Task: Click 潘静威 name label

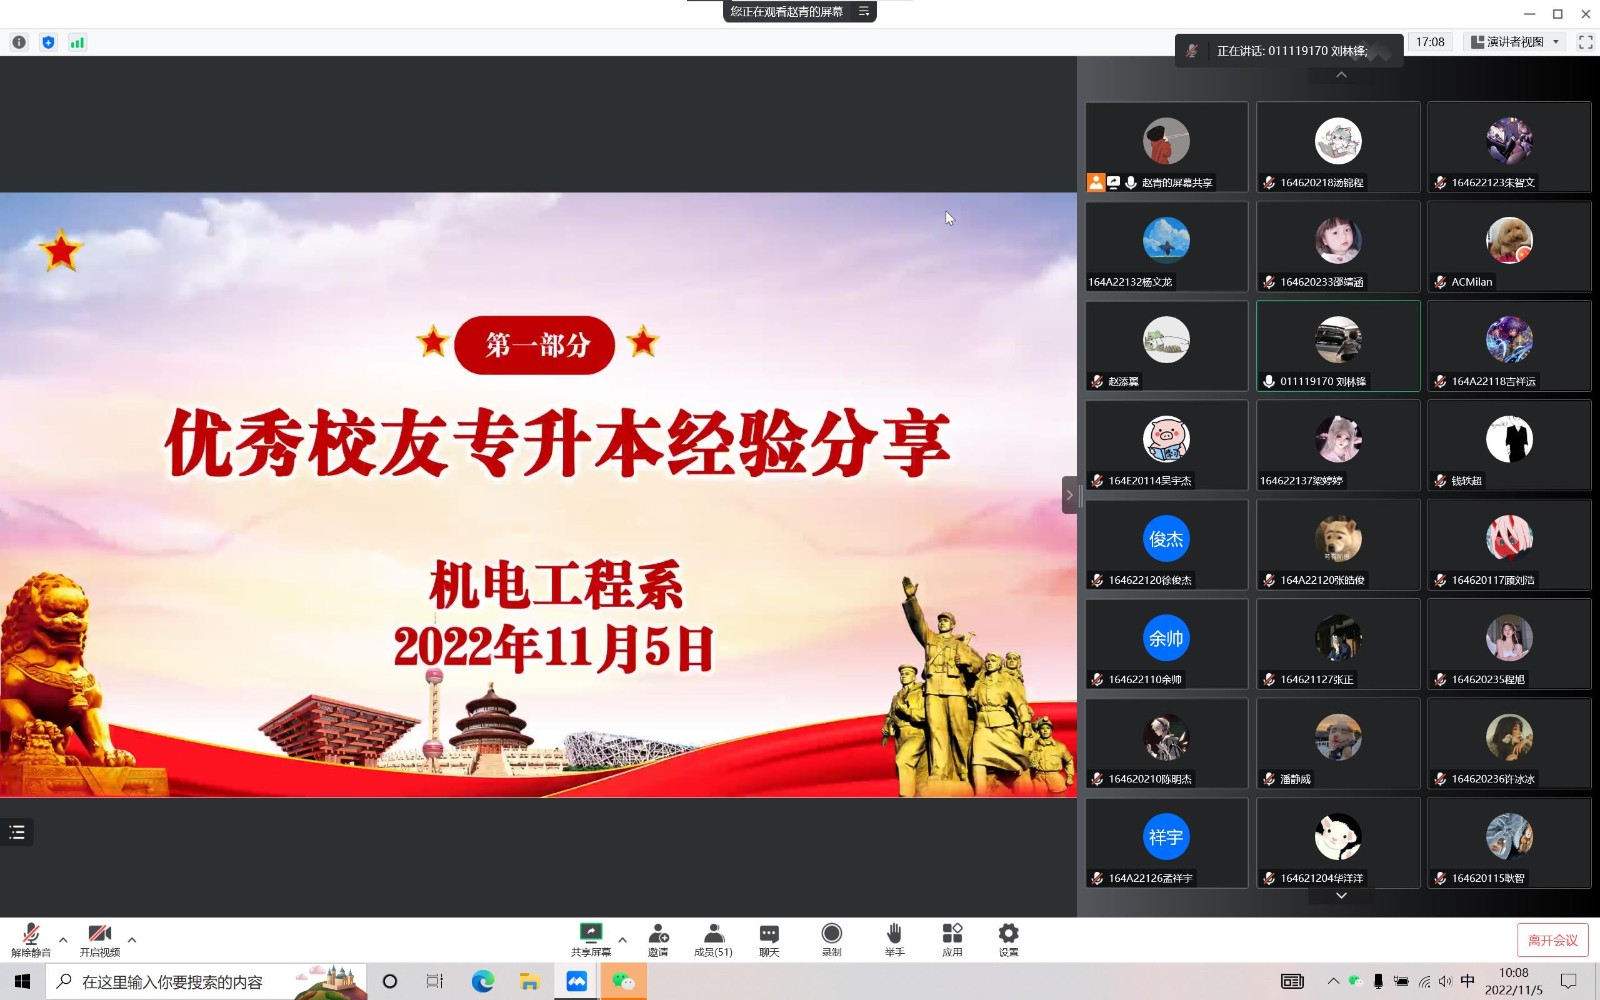Action: point(1295,778)
